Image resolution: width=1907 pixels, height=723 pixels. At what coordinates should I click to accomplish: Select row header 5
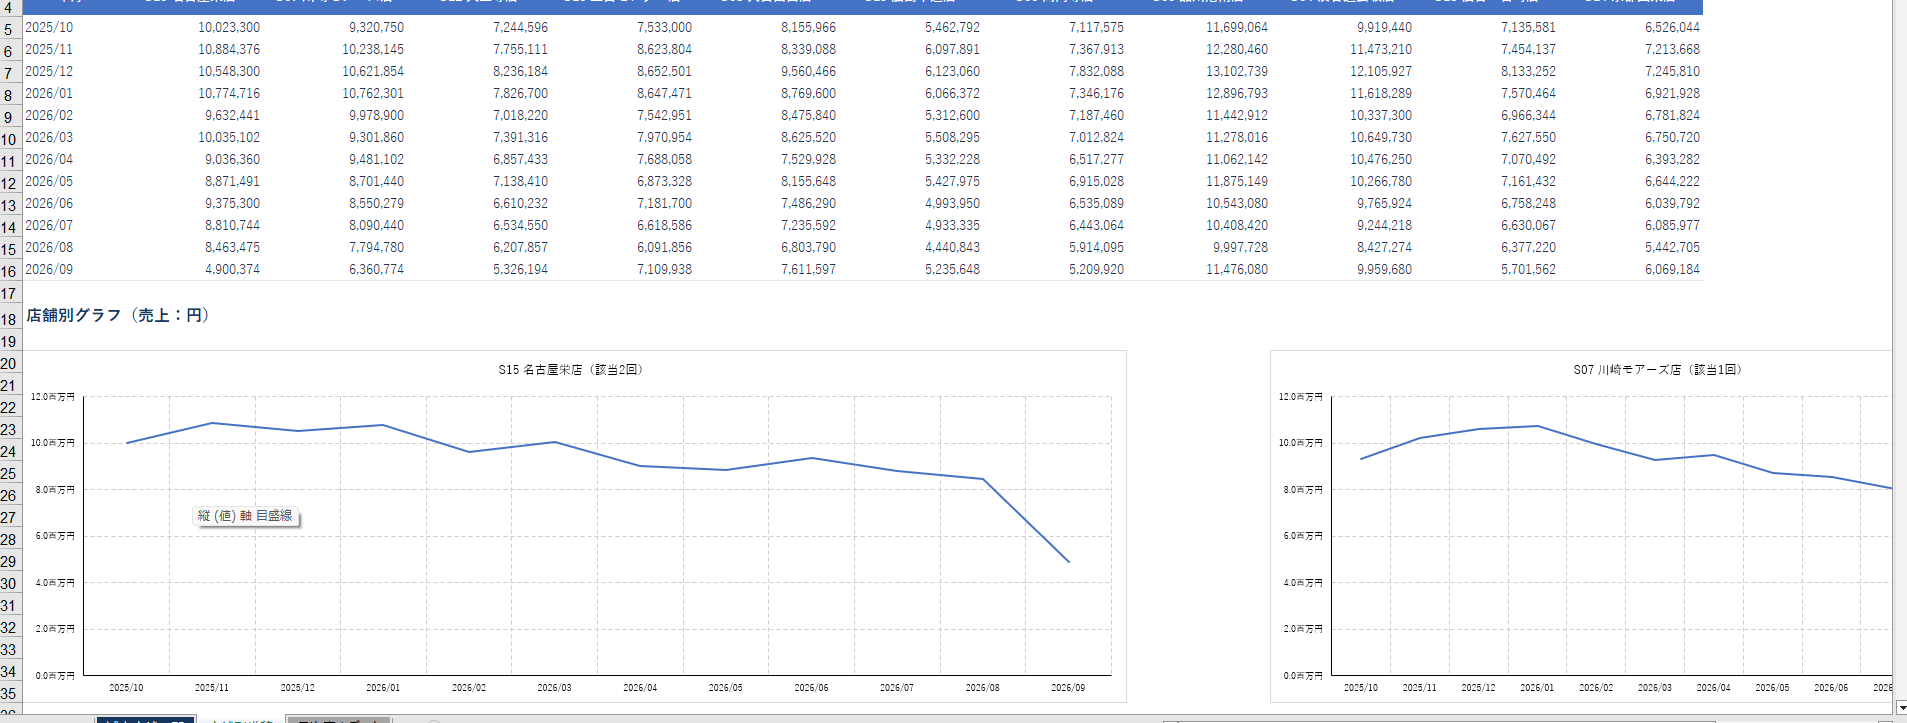pyautogui.click(x=9, y=30)
